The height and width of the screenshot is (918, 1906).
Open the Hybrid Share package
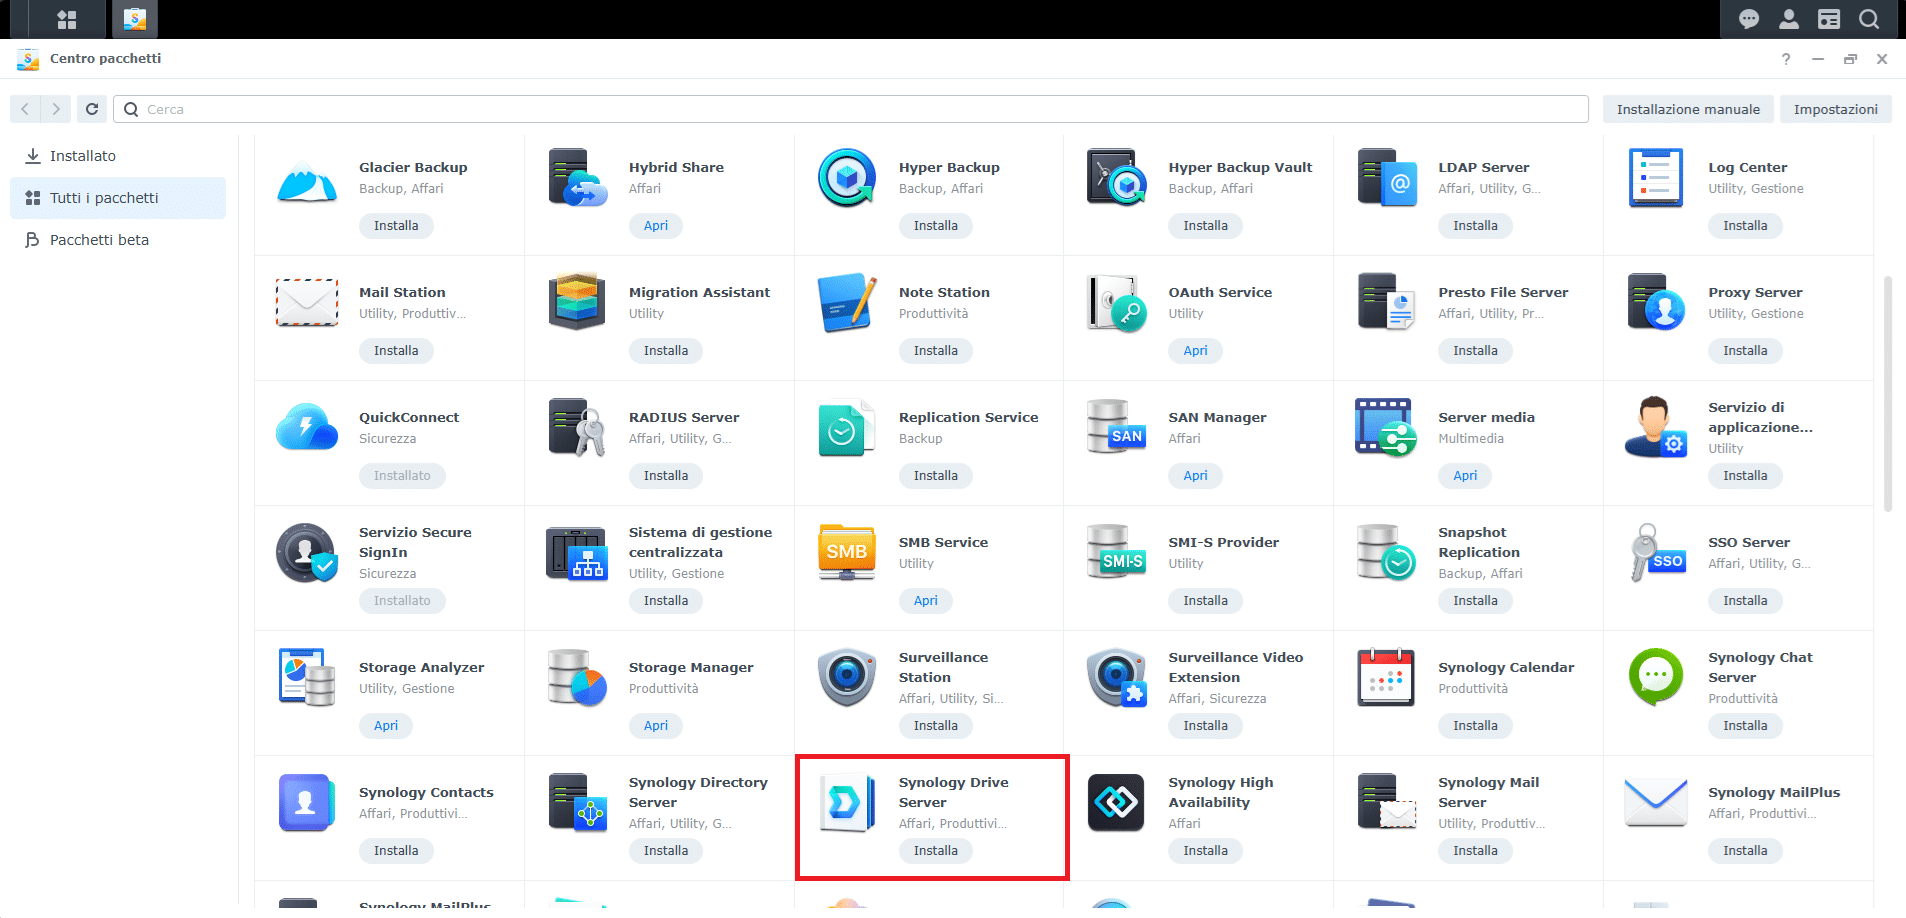[655, 226]
